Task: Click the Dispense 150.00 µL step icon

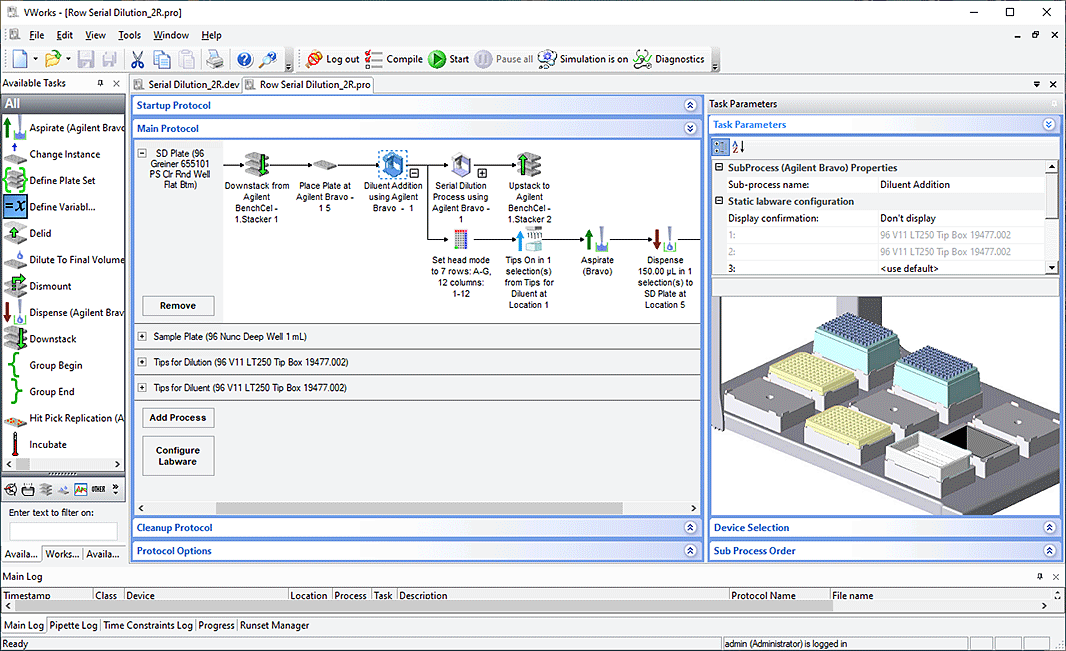Action: tap(664, 239)
